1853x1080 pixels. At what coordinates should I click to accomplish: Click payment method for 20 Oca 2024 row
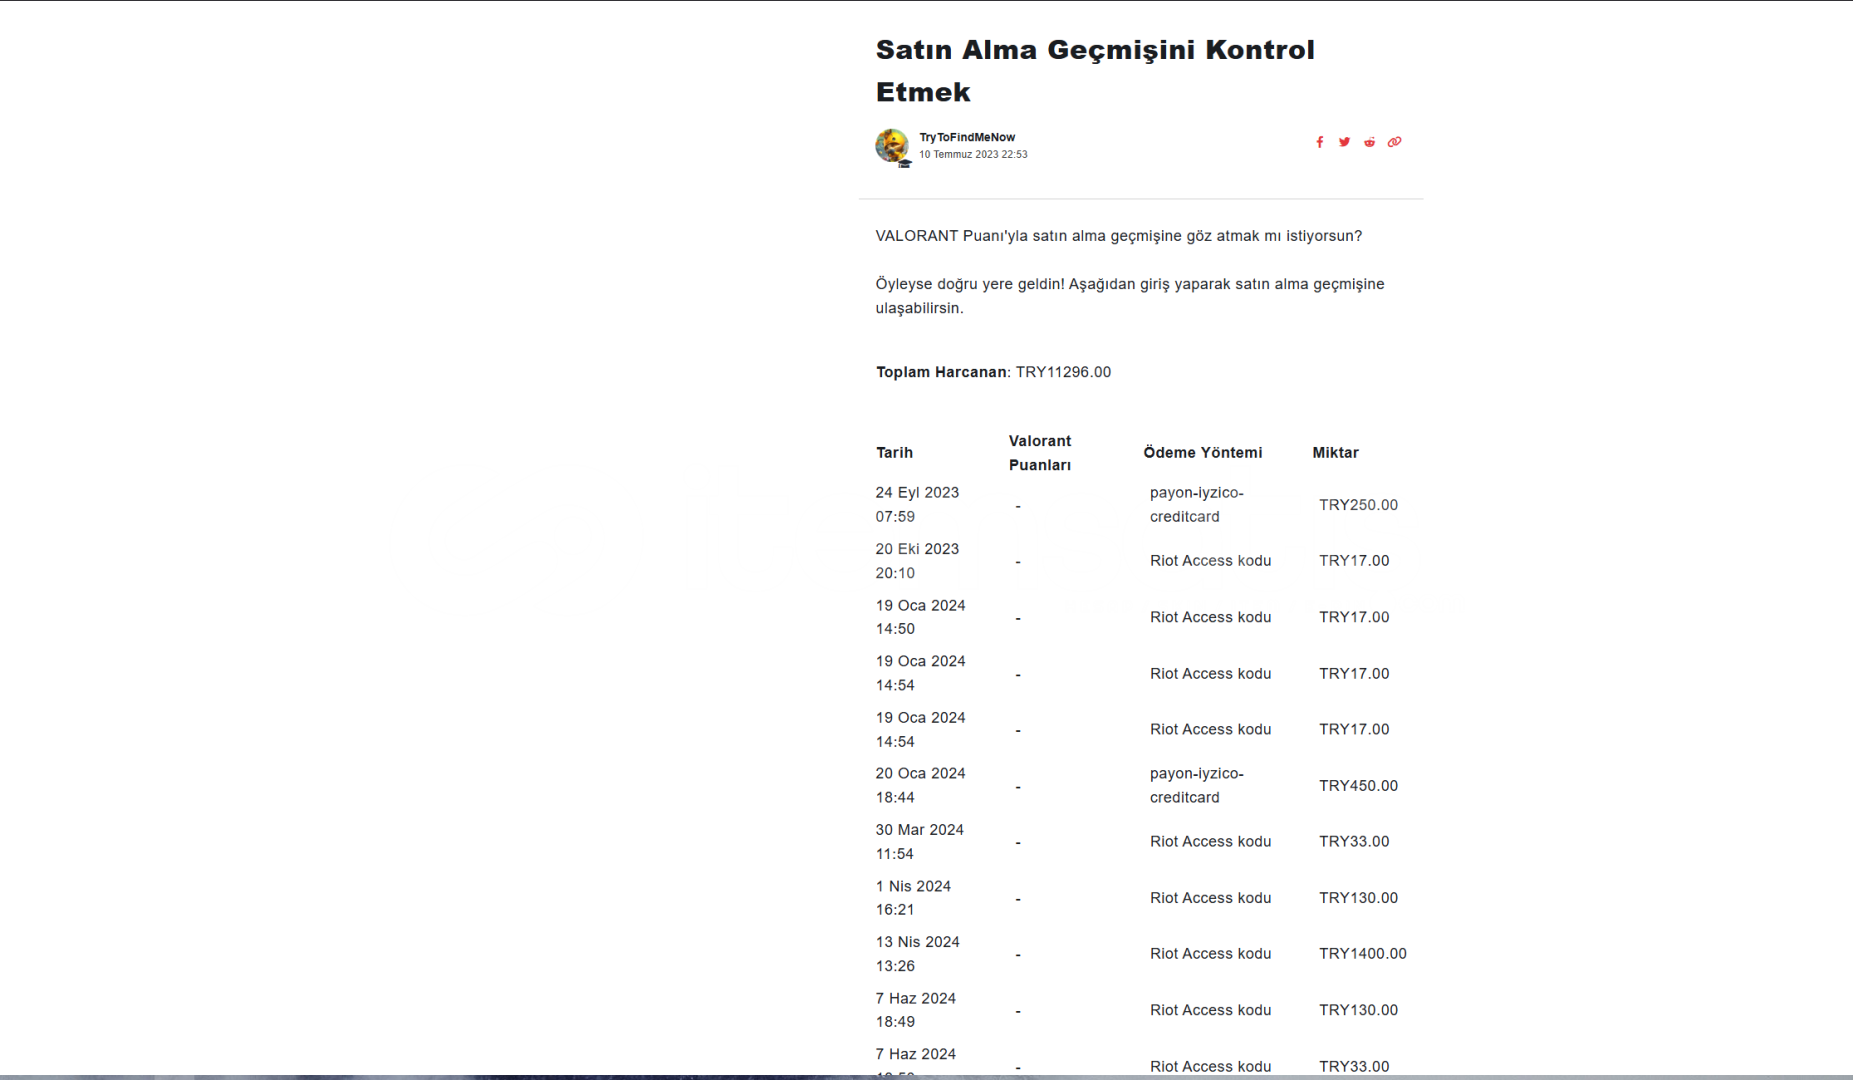[x=1196, y=786]
